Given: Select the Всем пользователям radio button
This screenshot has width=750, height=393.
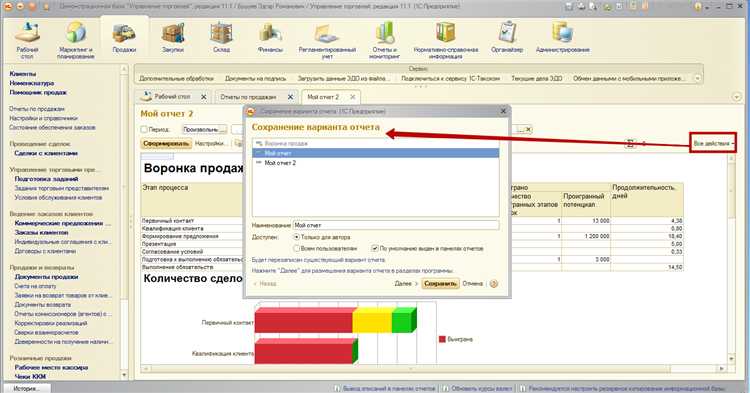Looking at the screenshot, I should pyautogui.click(x=297, y=249).
